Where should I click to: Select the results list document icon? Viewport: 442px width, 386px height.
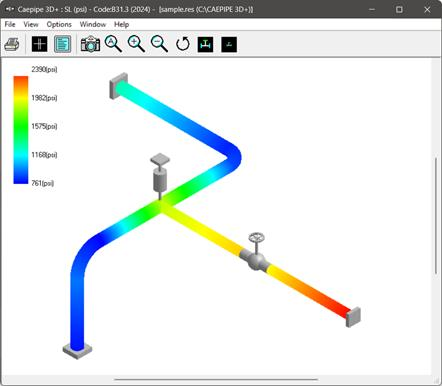click(62, 44)
